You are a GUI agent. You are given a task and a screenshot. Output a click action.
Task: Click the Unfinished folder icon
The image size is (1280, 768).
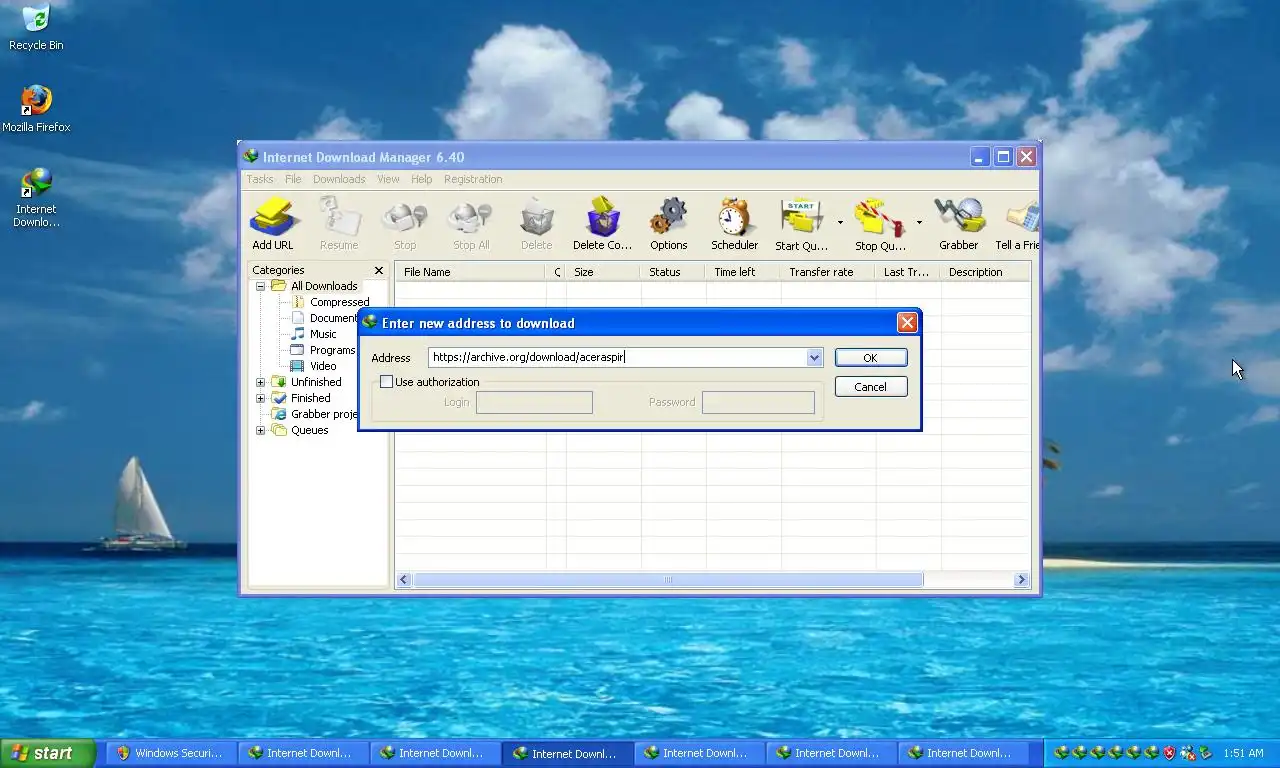point(279,382)
